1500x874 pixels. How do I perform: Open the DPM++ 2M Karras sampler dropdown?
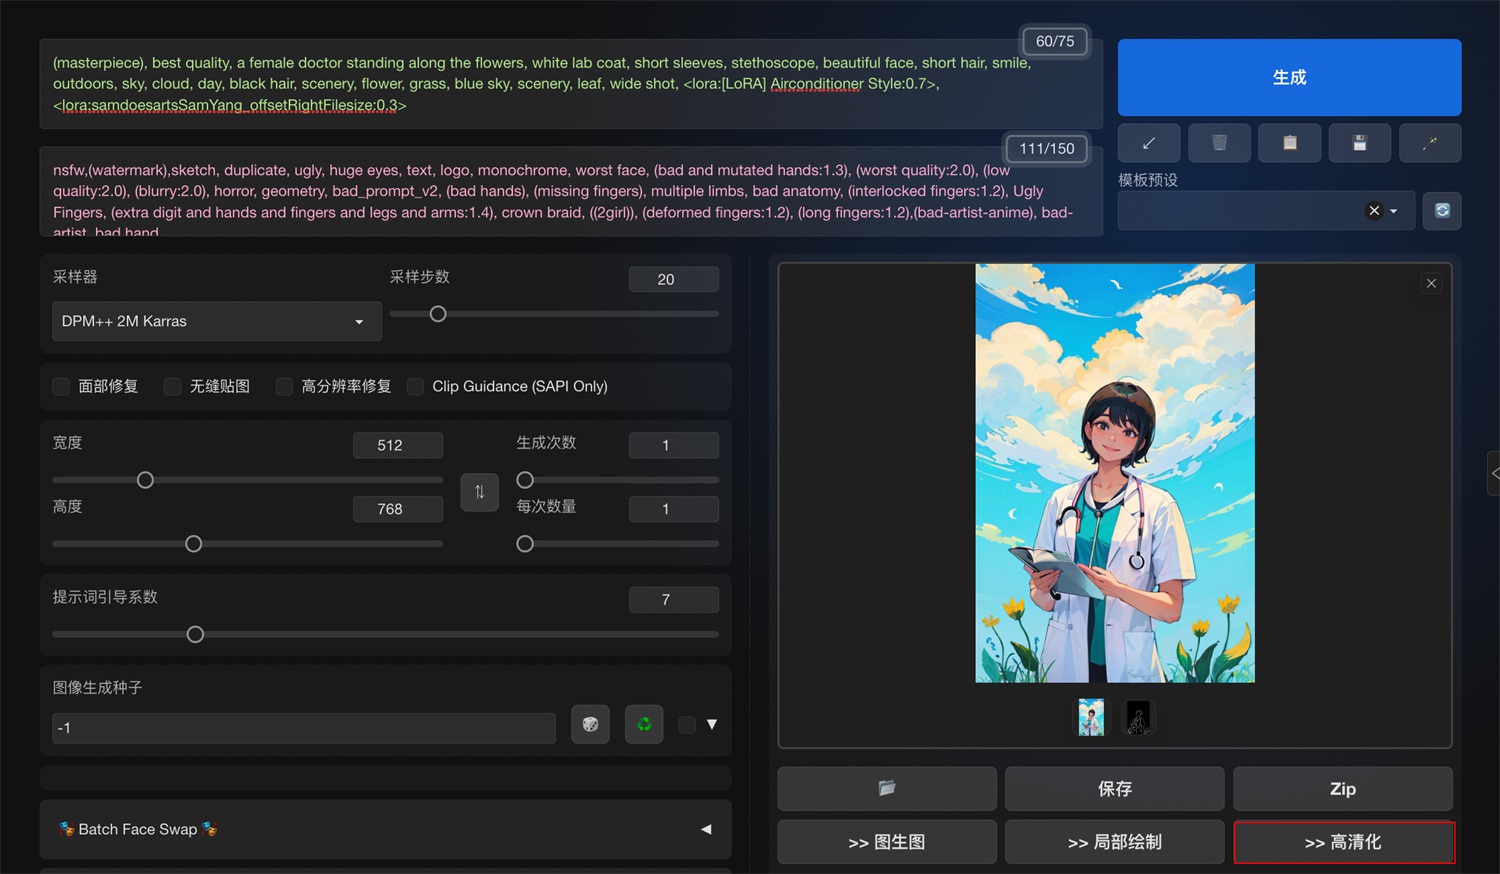click(x=216, y=322)
